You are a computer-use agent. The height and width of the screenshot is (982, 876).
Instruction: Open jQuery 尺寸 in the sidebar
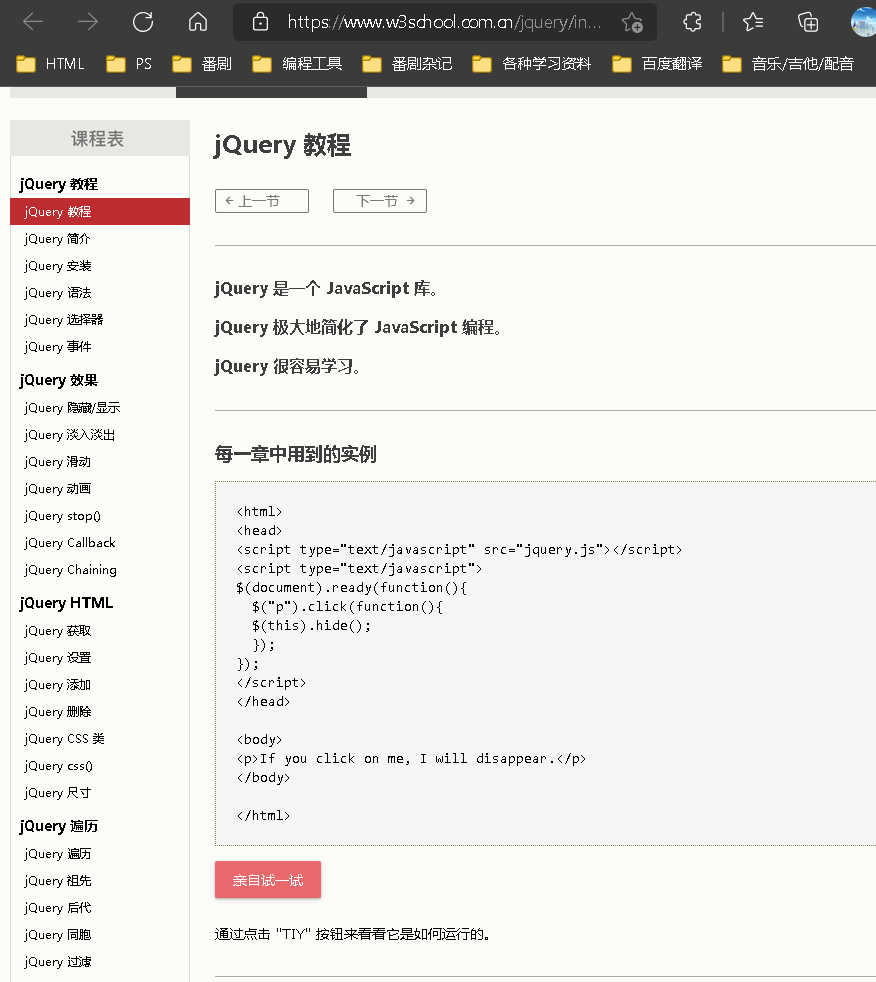tap(58, 792)
